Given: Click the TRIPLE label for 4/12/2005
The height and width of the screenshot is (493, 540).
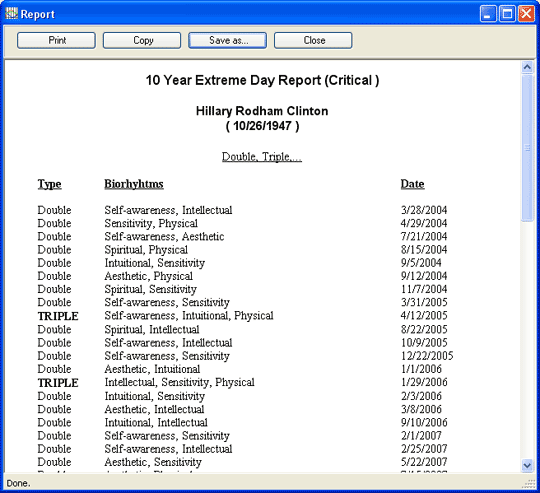Looking at the screenshot, I should tap(58, 316).
